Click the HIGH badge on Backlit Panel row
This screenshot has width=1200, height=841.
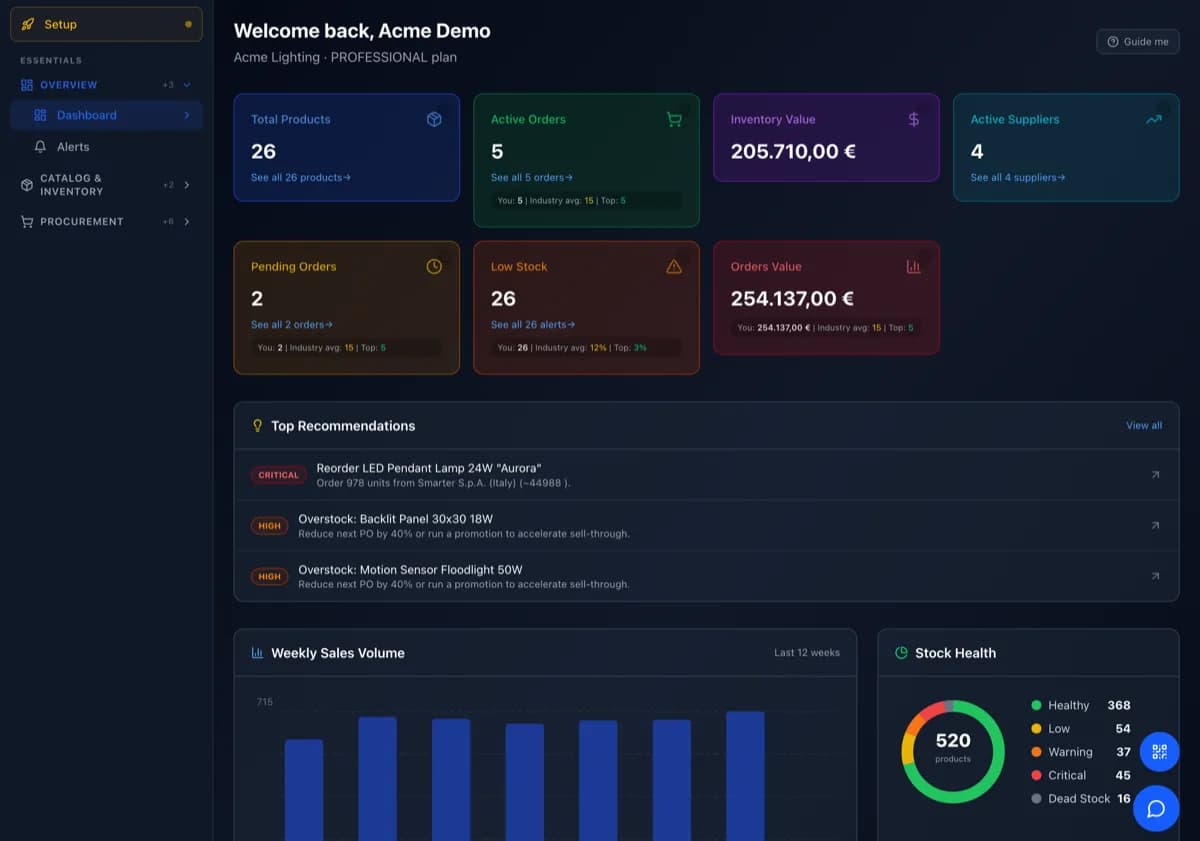[x=270, y=526]
